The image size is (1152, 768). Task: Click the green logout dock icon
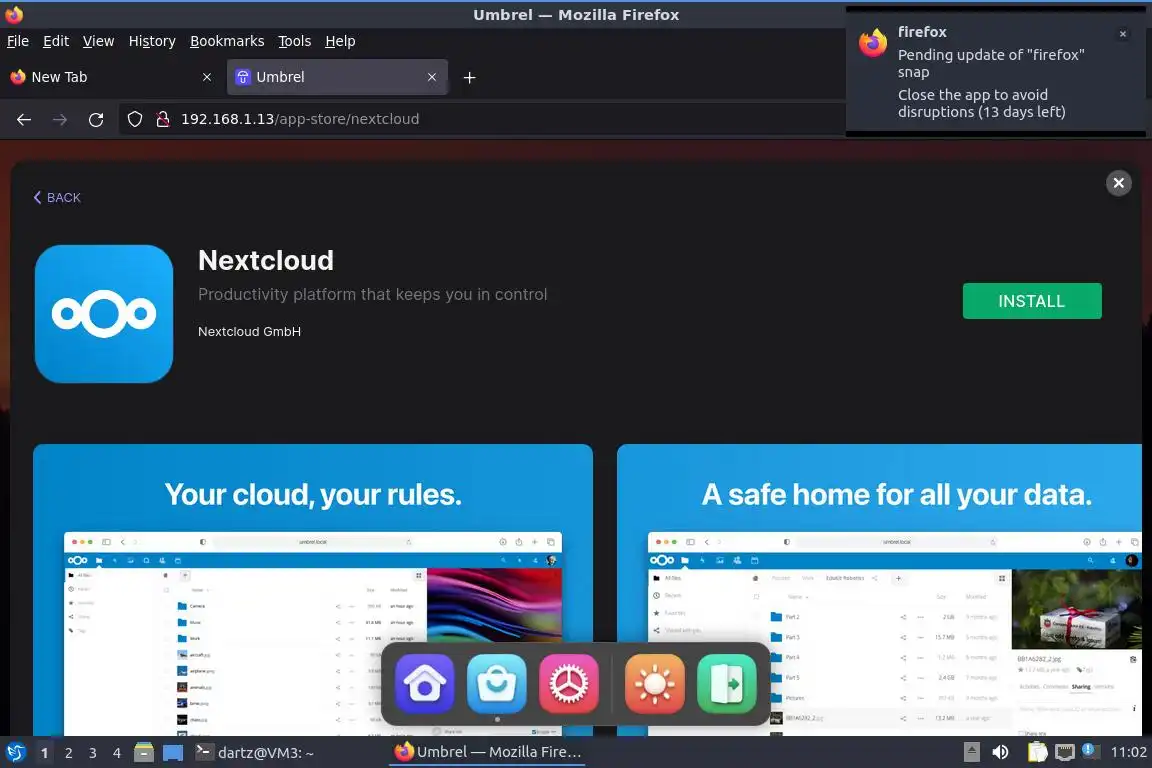[x=727, y=684]
